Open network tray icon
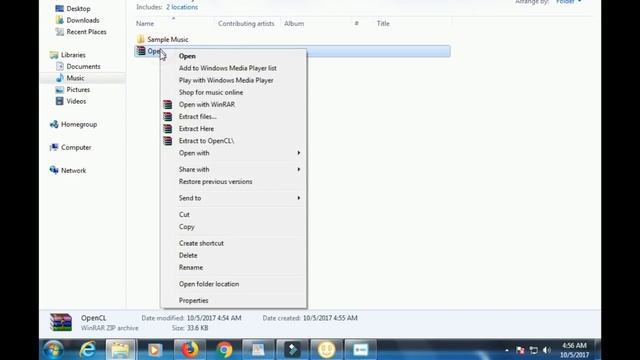Image resolution: width=640 pixels, height=360 pixels. tap(533, 350)
